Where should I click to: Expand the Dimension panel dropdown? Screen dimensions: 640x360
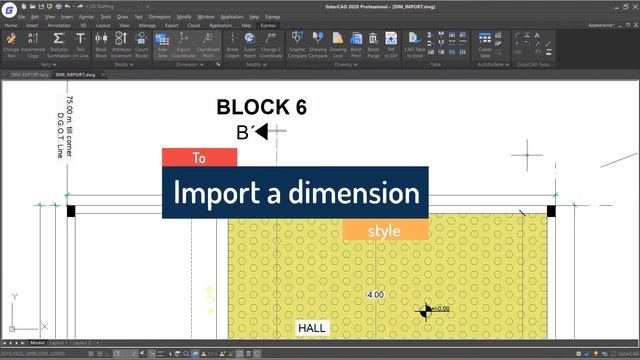point(190,64)
